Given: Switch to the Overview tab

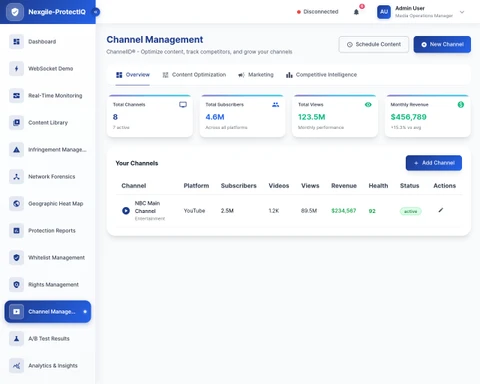Looking at the screenshot, I should (133, 75).
